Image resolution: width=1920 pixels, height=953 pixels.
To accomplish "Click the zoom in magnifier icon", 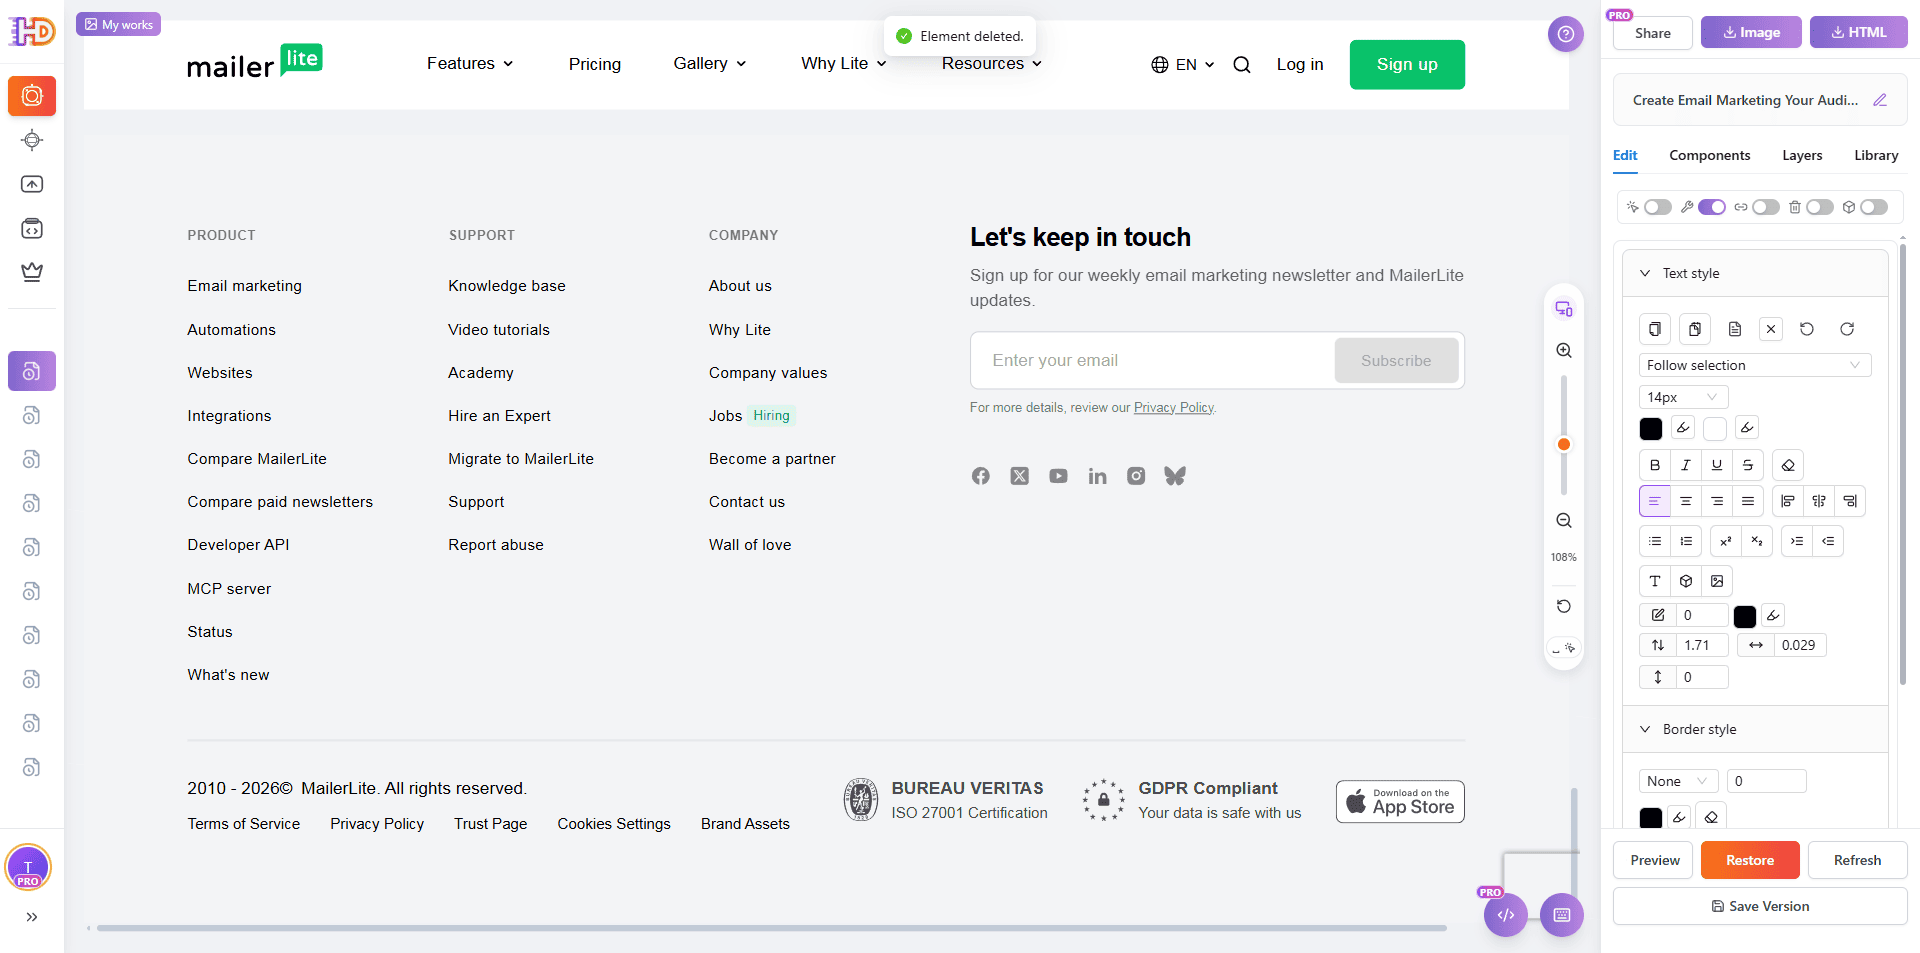I will click(x=1564, y=351).
